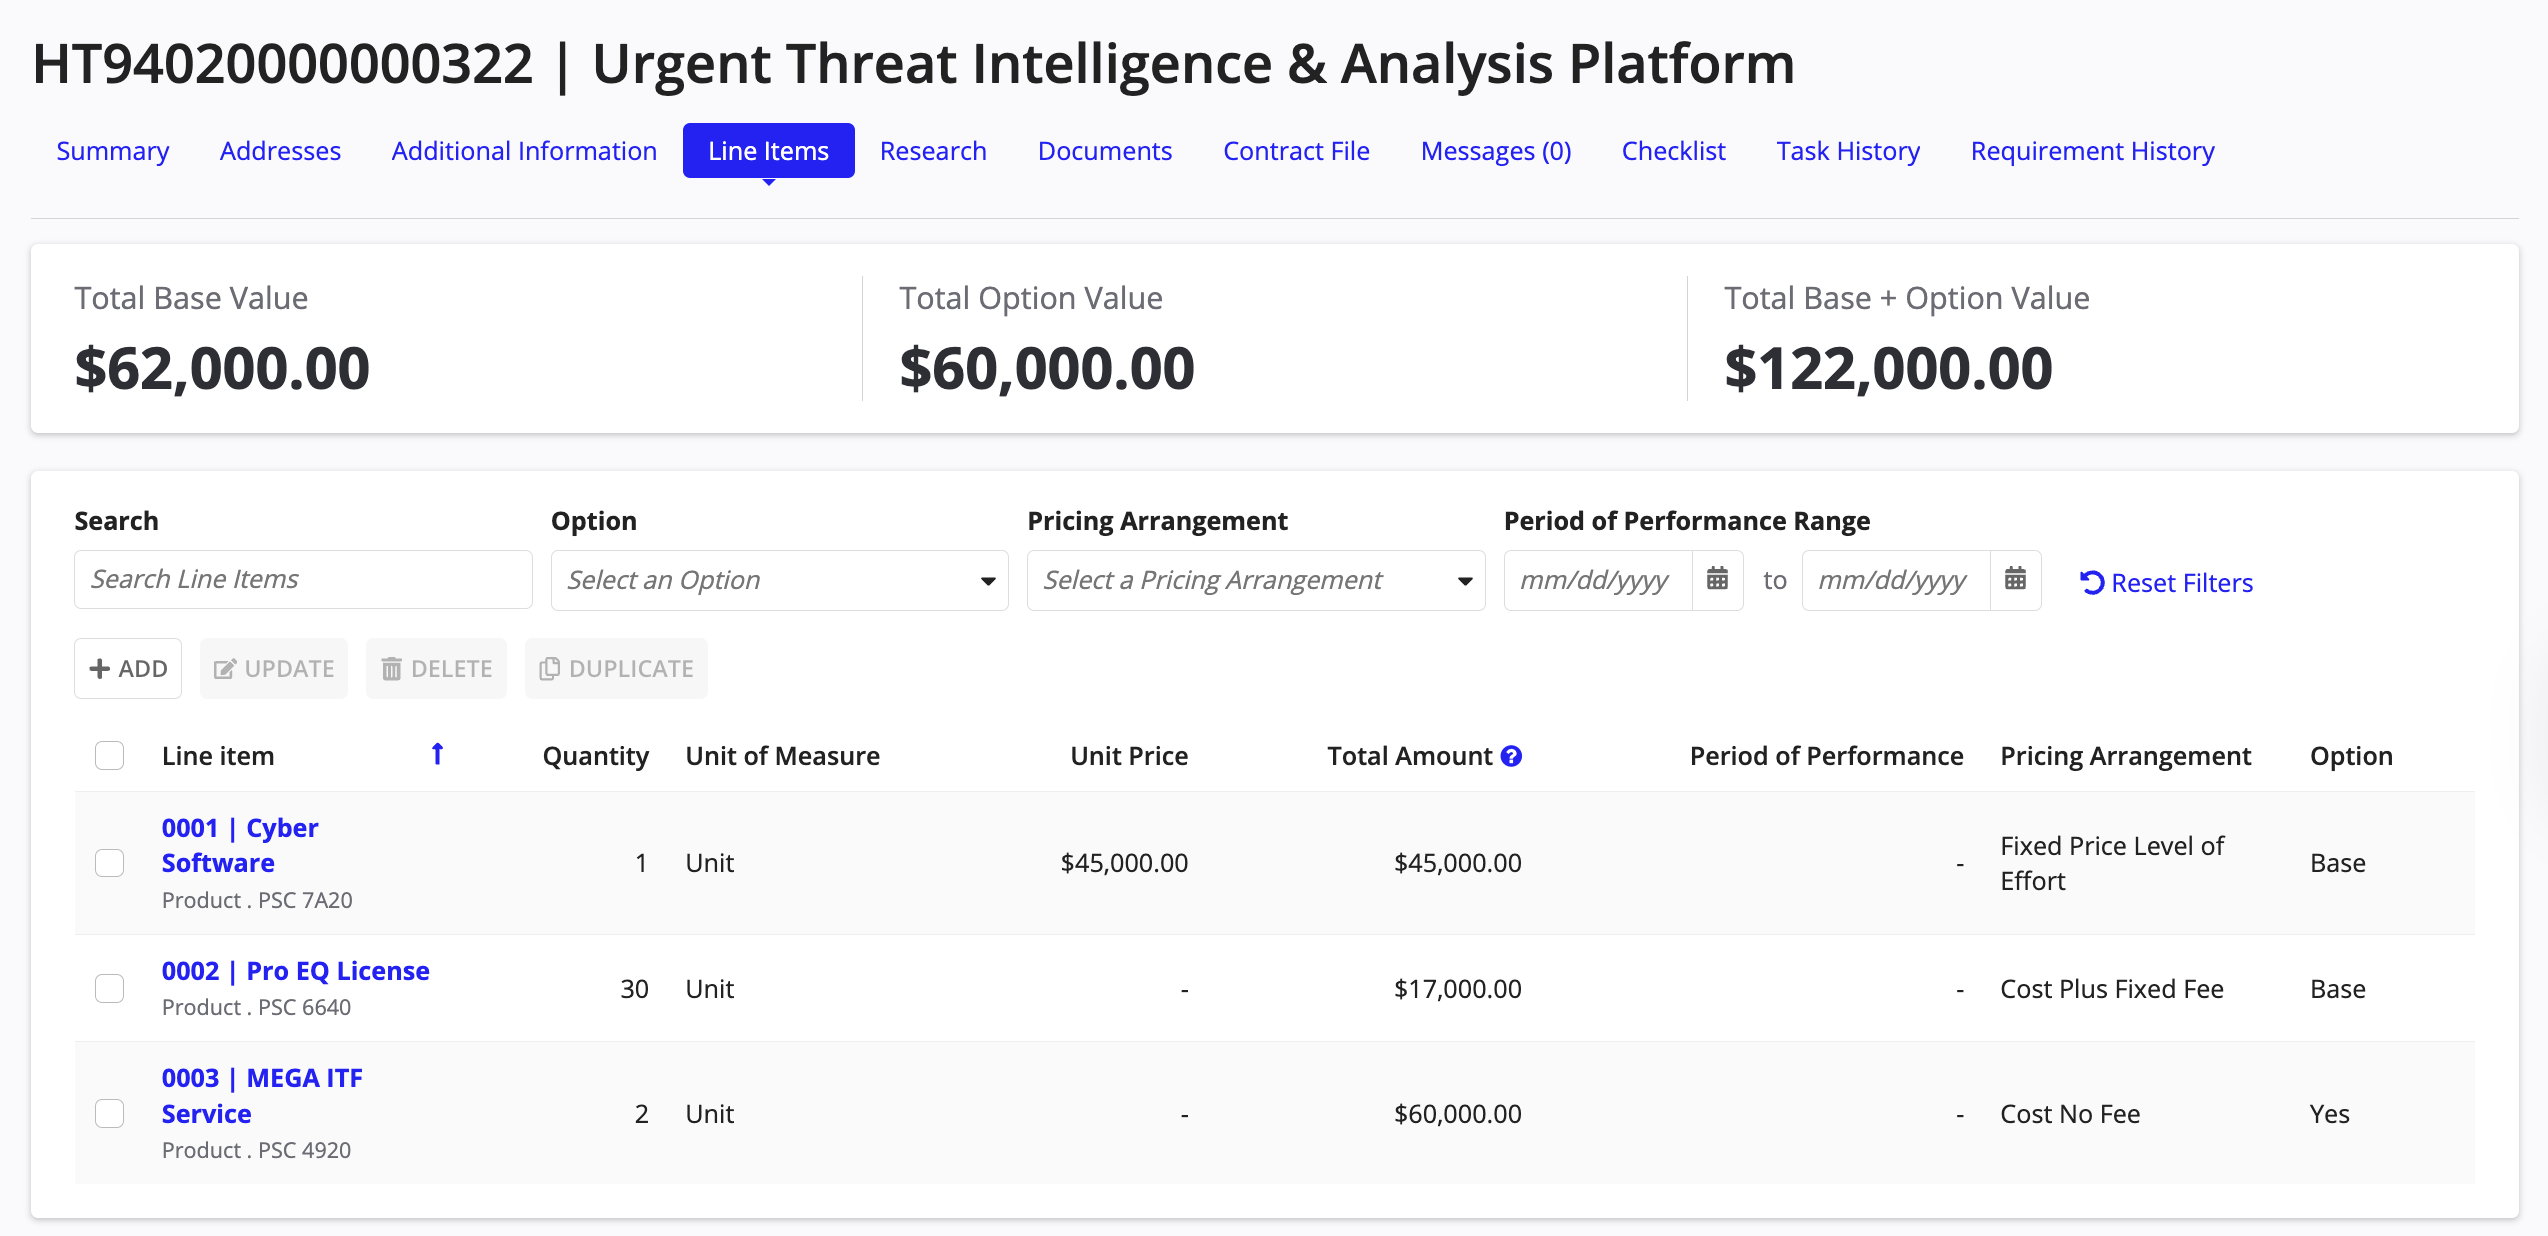
Task: Click the DELETE button
Action: (x=437, y=668)
